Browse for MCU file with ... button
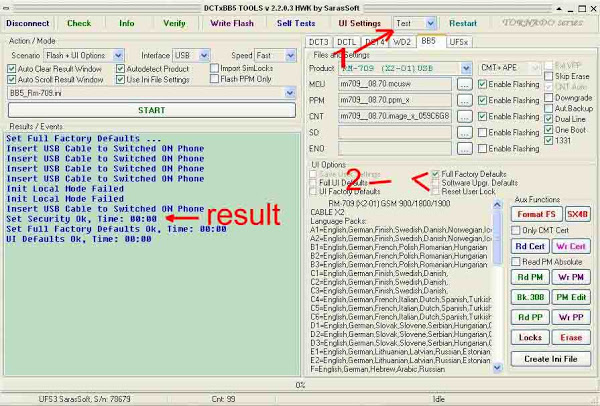Image resolution: width=600 pixels, height=406 pixels. pyautogui.click(x=464, y=84)
